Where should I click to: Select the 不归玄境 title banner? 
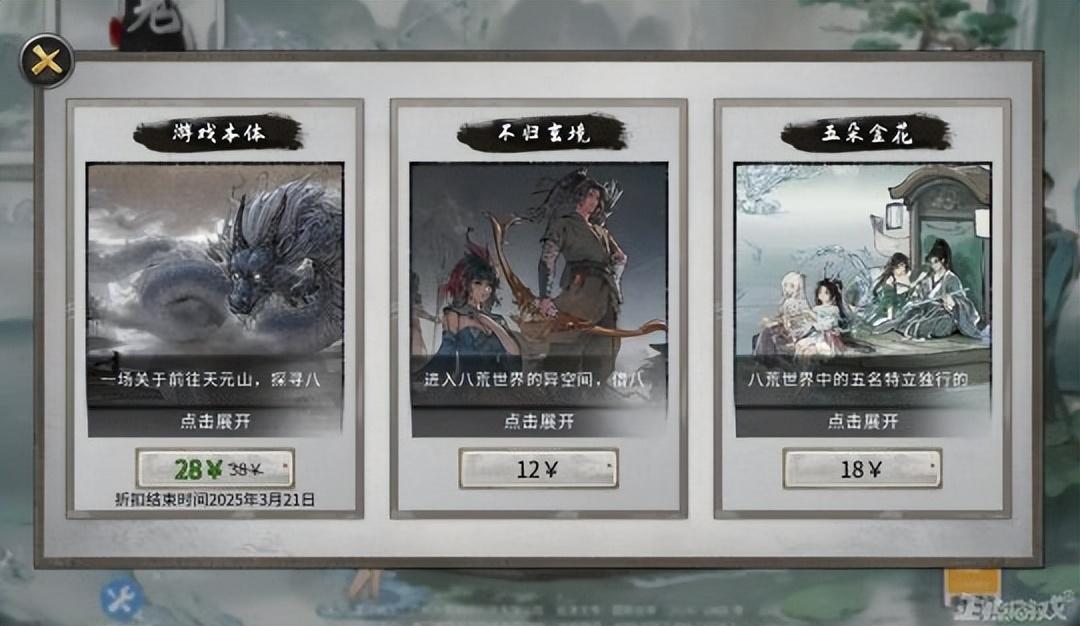click(x=542, y=132)
